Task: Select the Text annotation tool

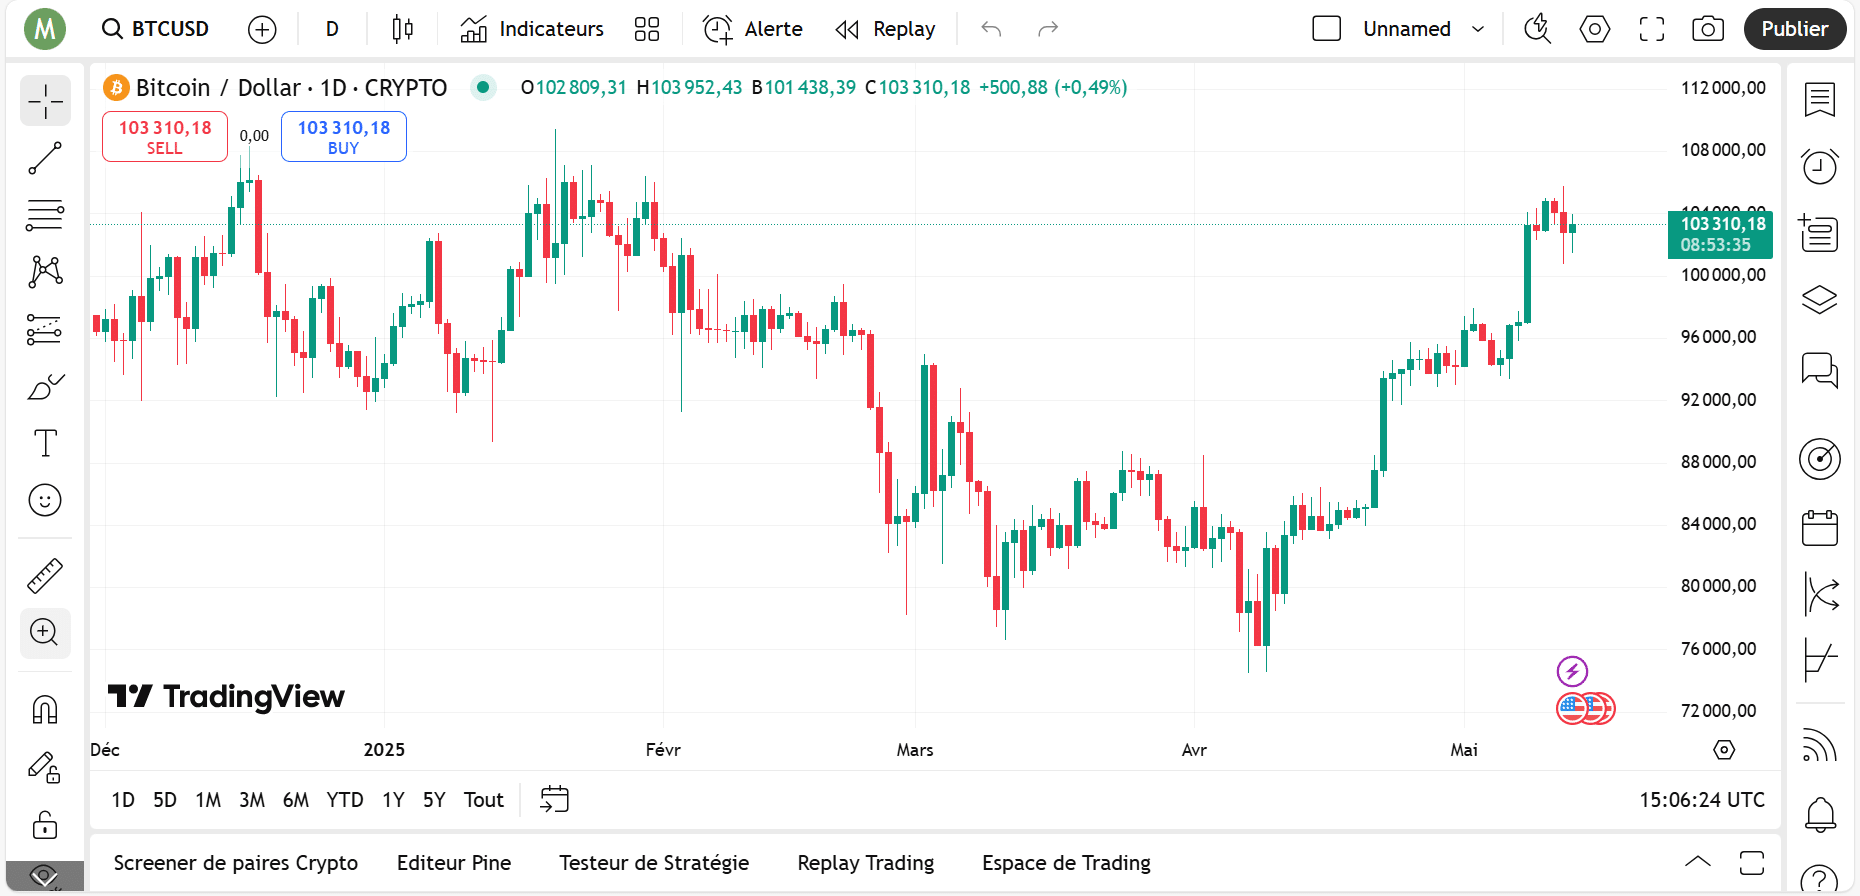Action: (x=45, y=443)
